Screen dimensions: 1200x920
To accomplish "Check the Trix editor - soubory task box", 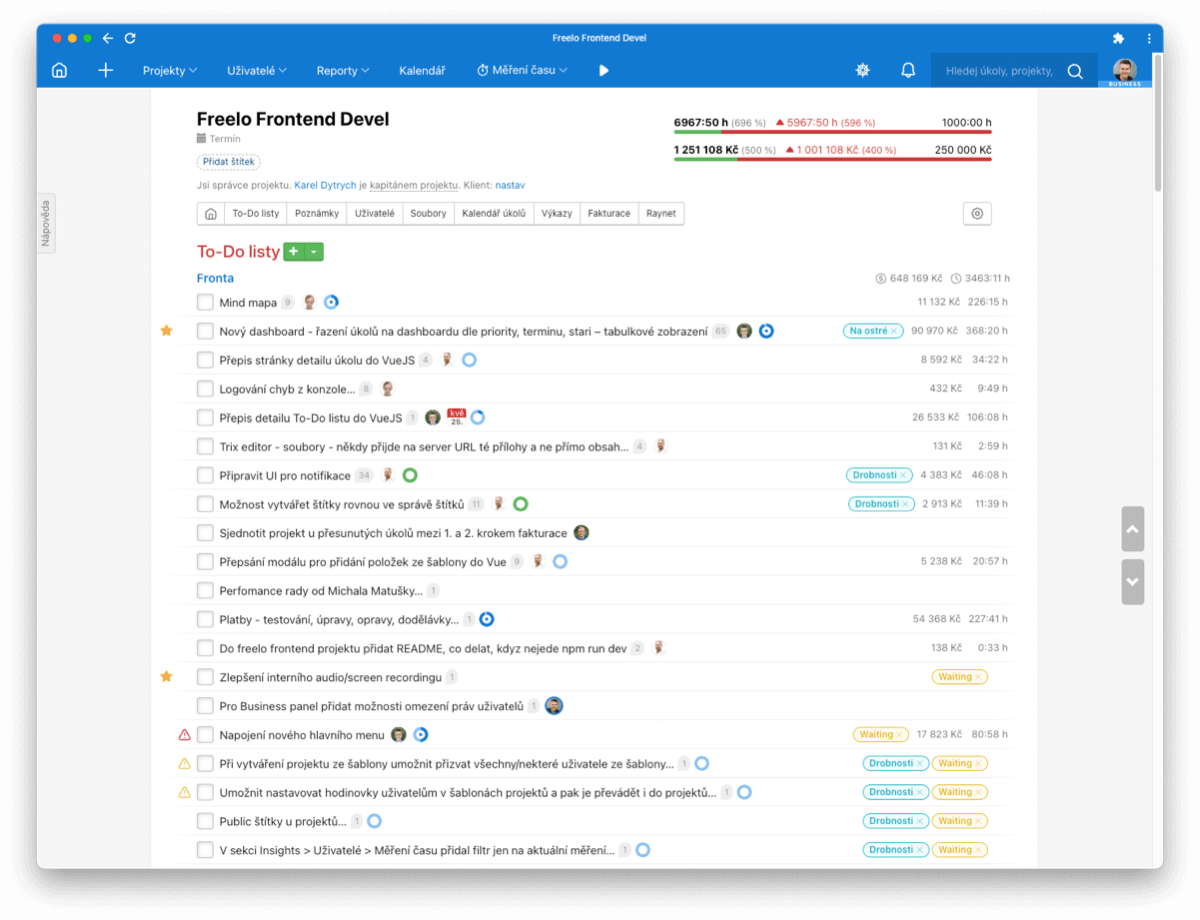I will click(205, 446).
